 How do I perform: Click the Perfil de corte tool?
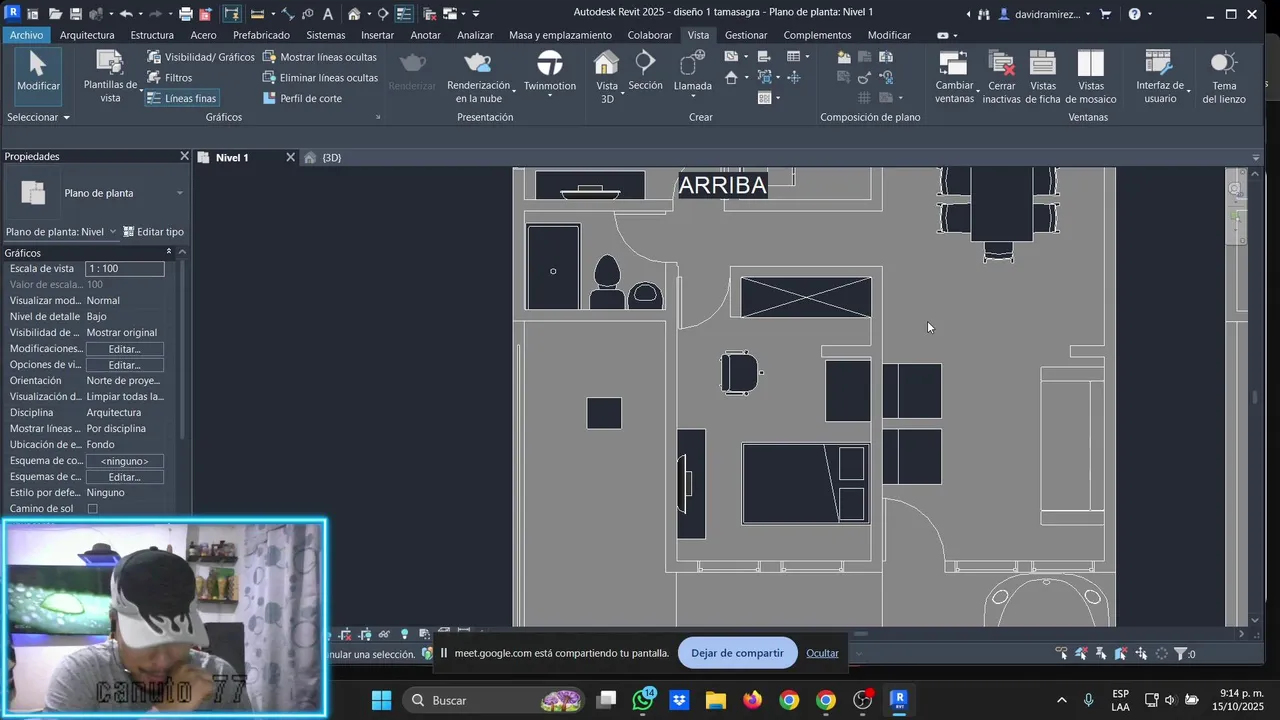point(302,98)
